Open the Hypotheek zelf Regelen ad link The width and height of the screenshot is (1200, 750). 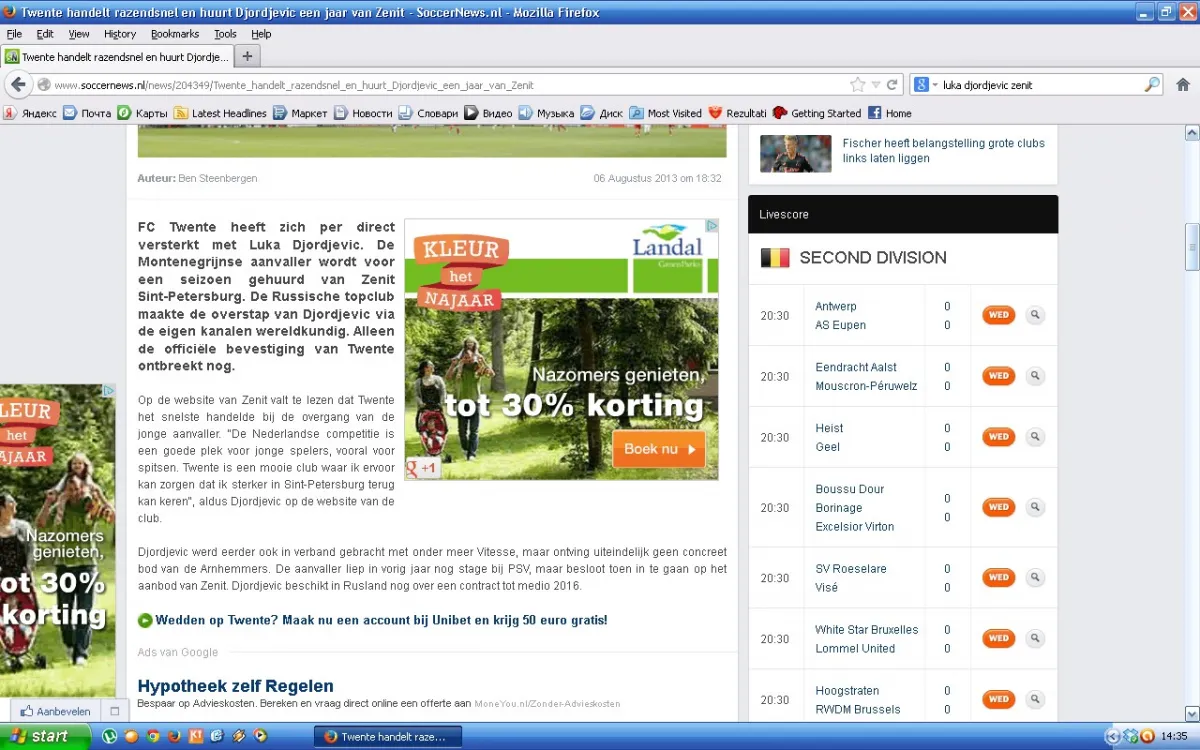pyautogui.click(x=236, y=686)
